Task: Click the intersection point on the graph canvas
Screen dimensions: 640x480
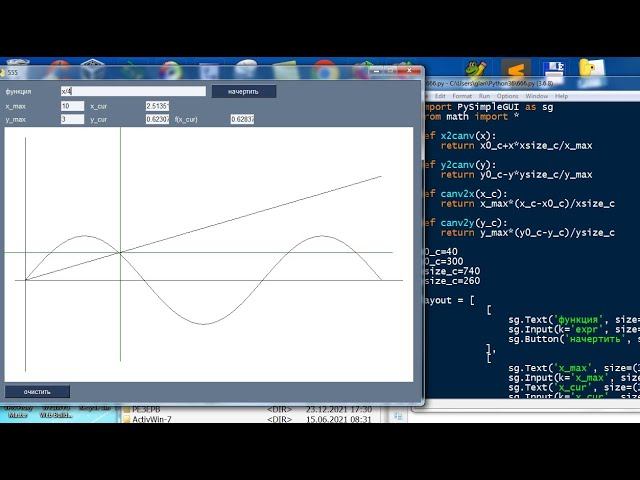Action: point(120,253)
